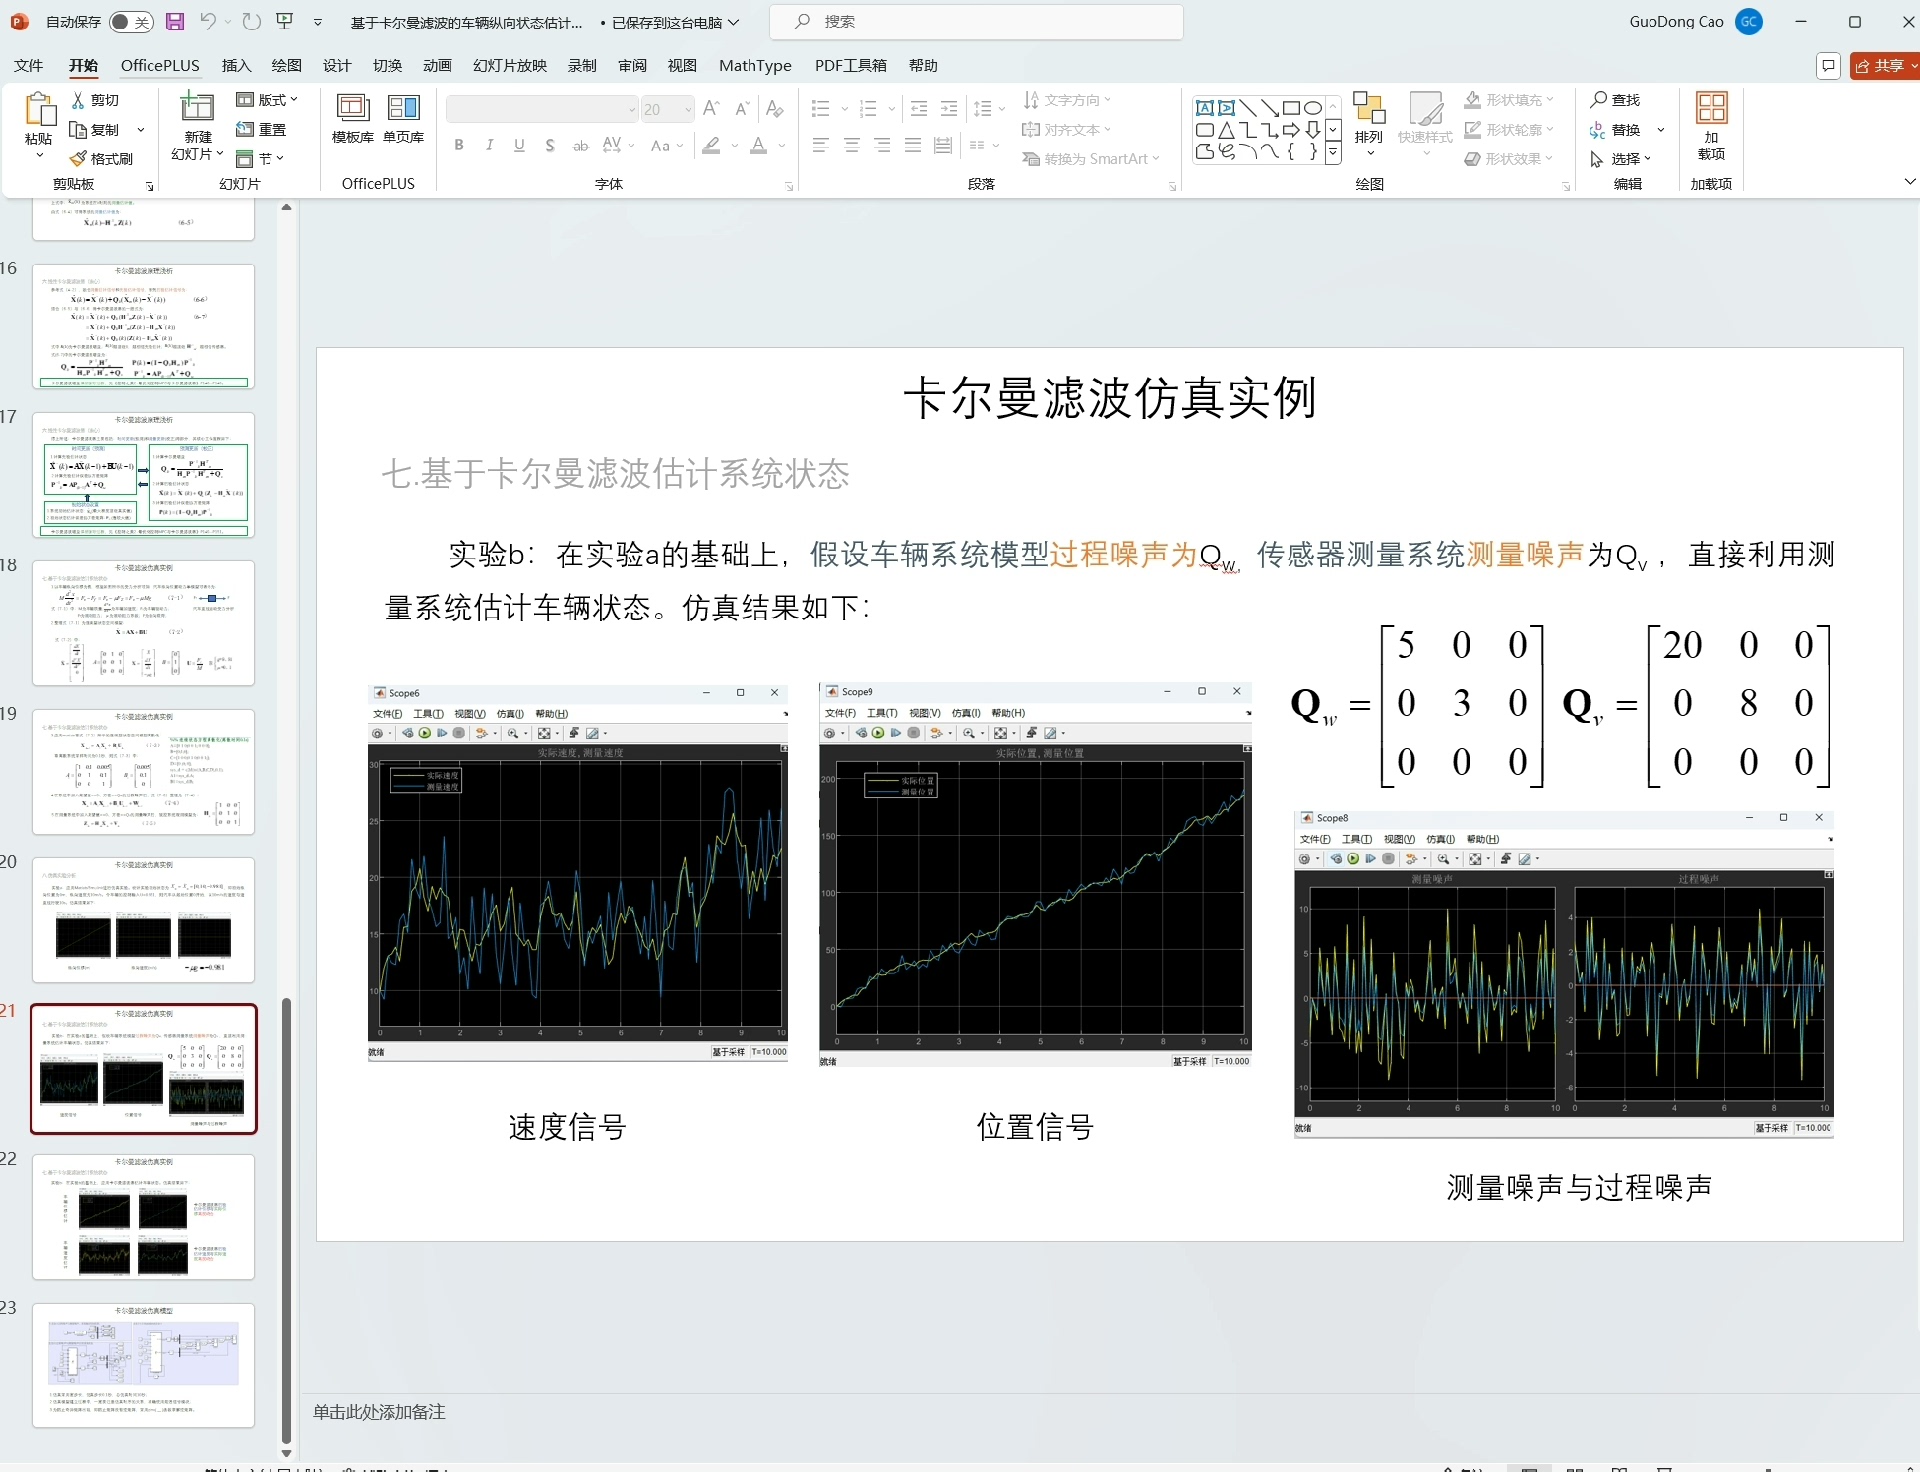This screenshot has width=1920, height=1472.
Task: Open the Template Library (模板库) icon
Action: coord(352,108)
